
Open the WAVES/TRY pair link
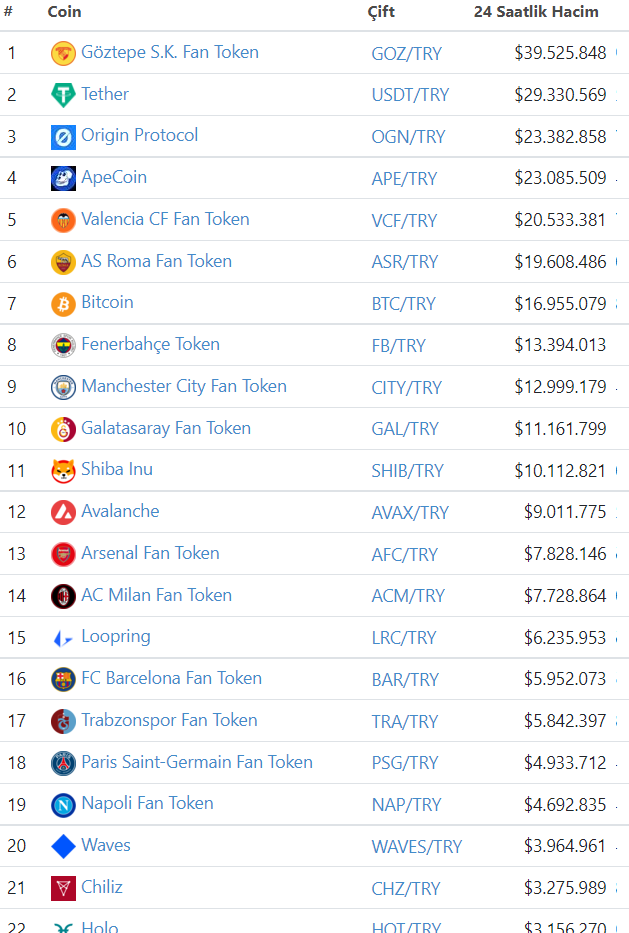416,847
